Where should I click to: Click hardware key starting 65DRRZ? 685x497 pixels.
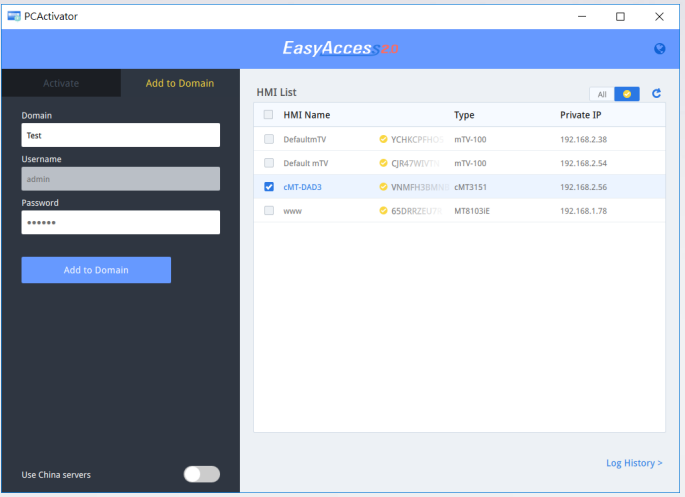(416, 211)
